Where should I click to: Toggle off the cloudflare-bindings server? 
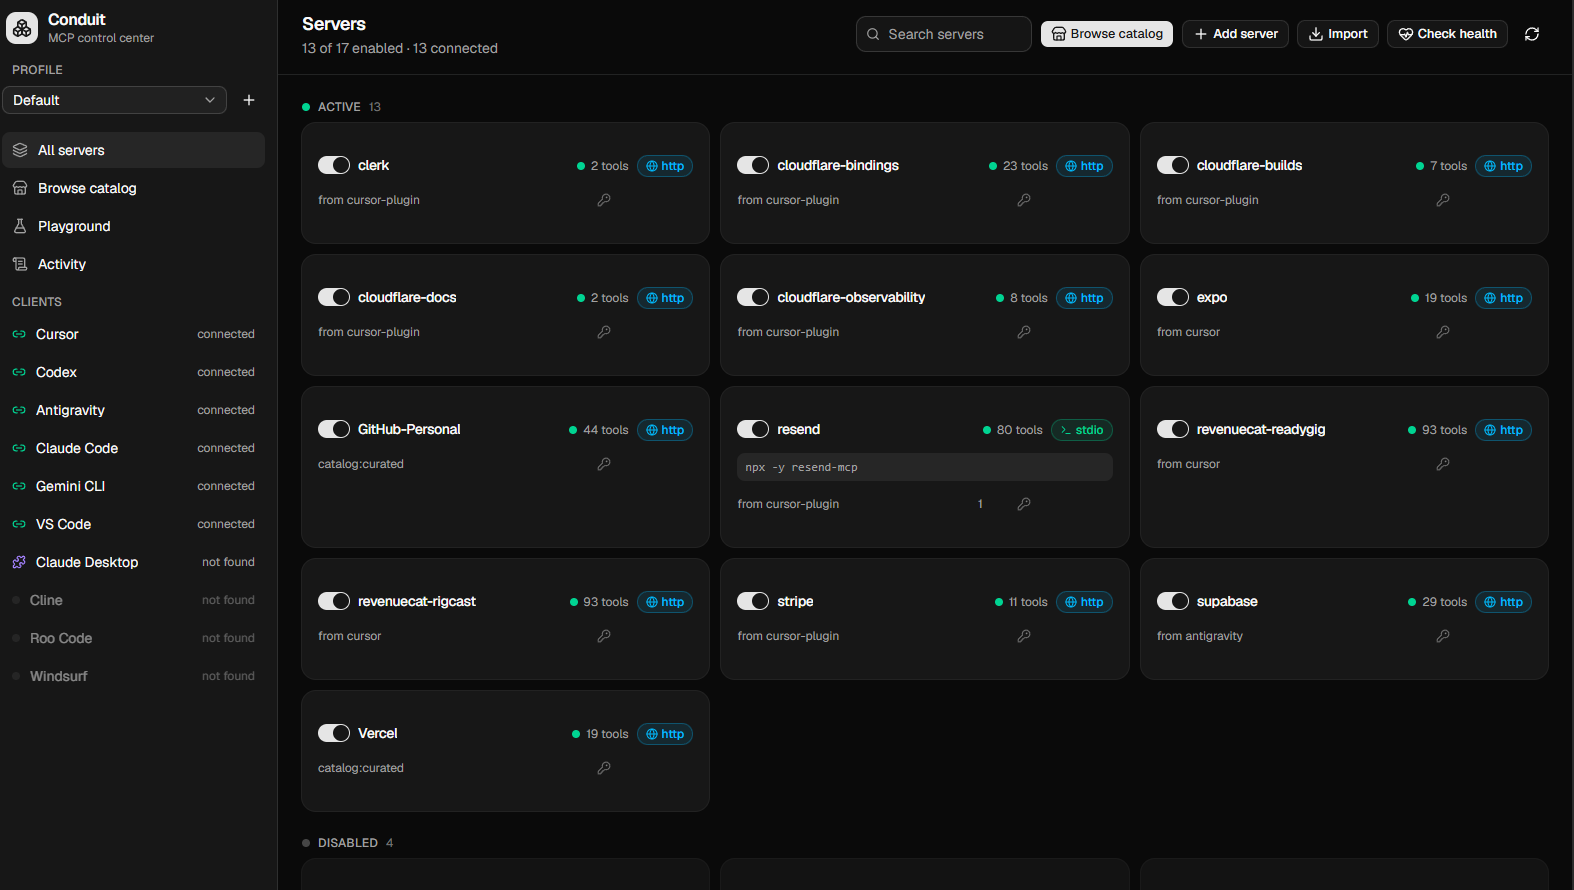[753, 165]
